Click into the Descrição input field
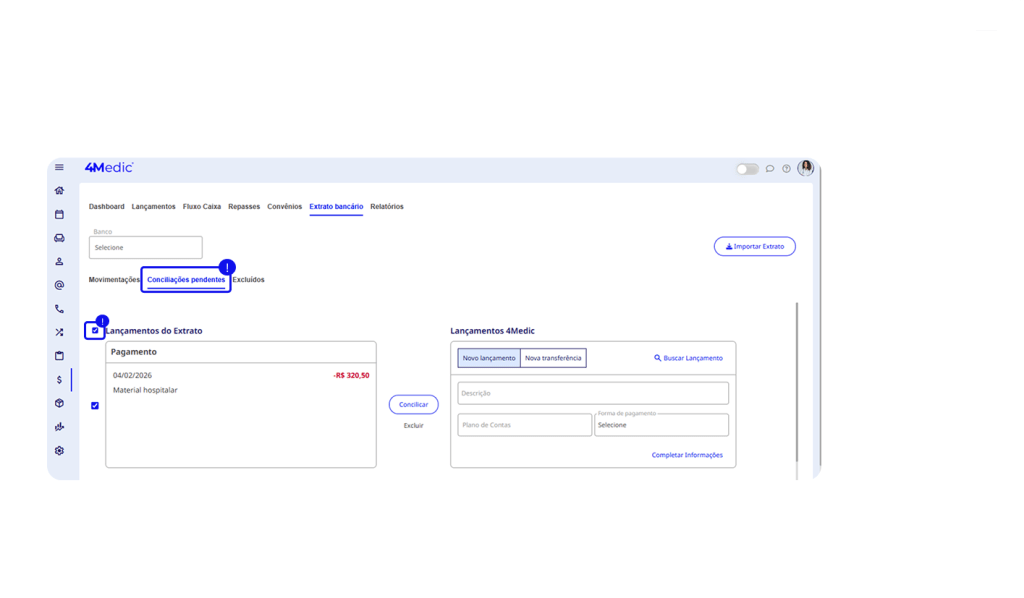 coord(592,393)
